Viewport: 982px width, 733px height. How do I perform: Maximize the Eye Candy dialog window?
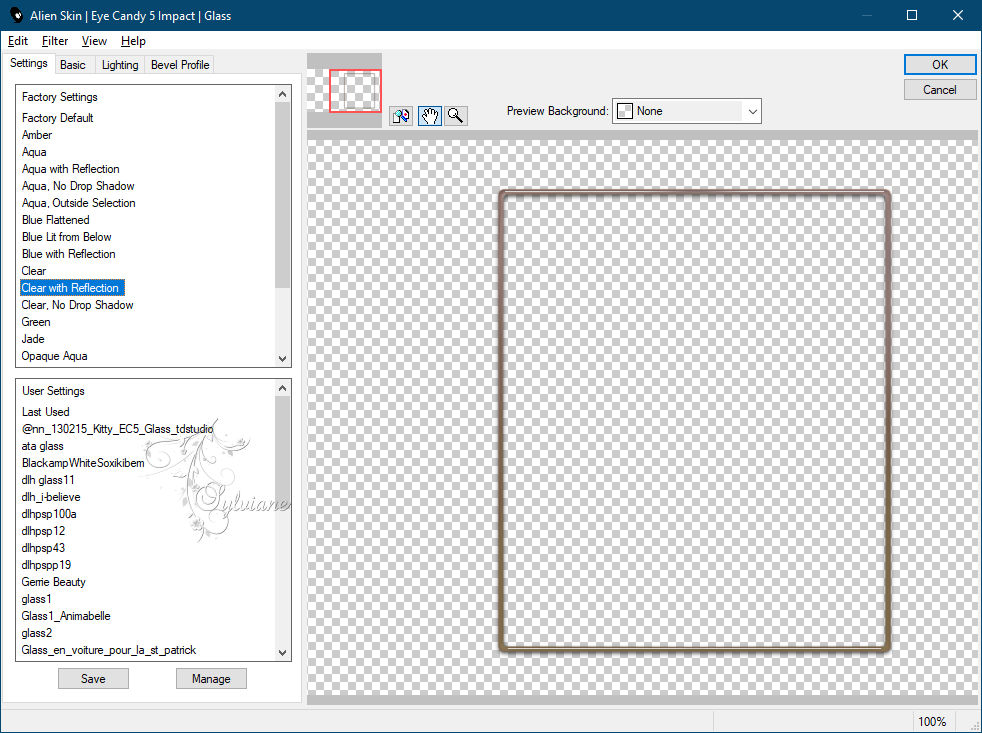coord(912,15)
